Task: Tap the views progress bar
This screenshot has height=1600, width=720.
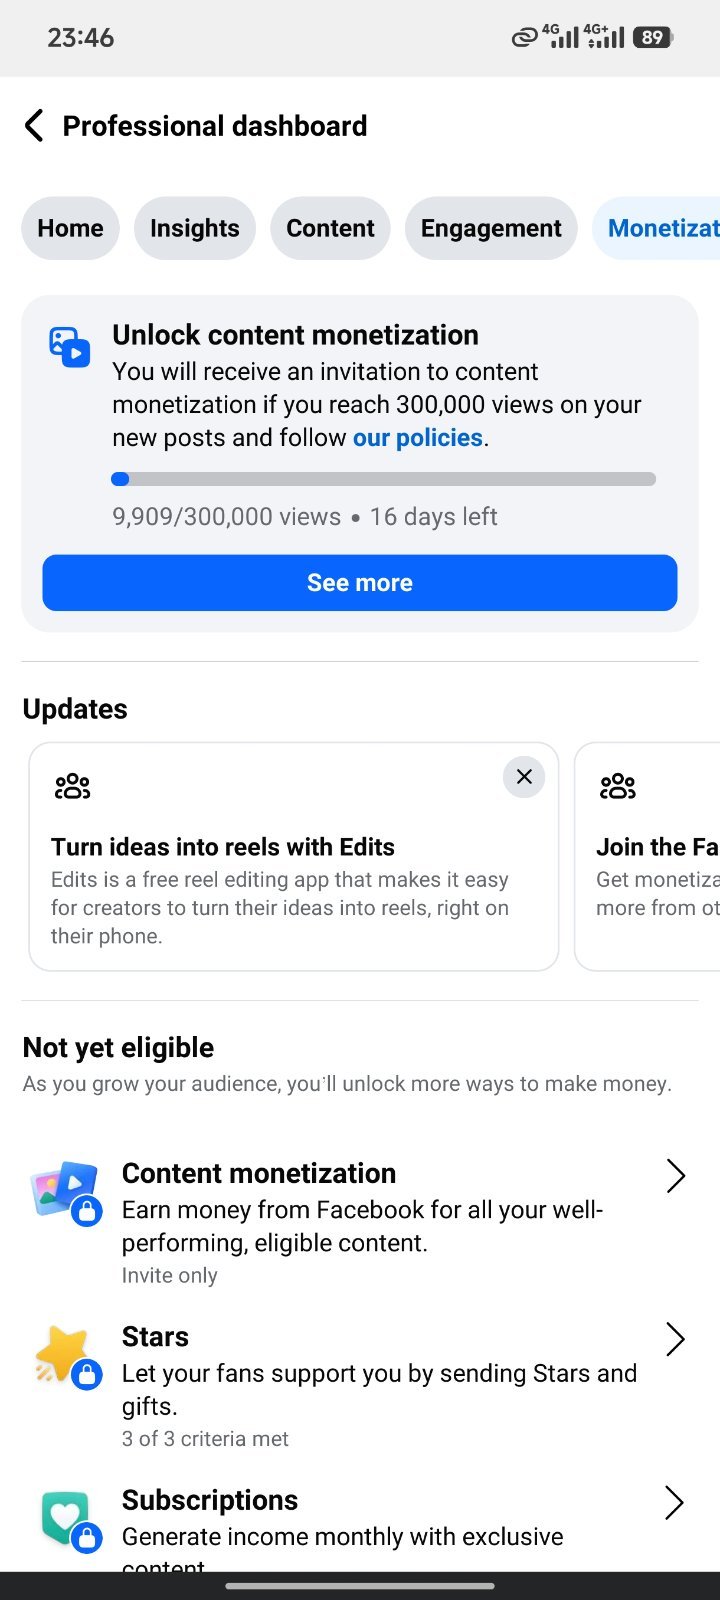Action: coord(384,479)
